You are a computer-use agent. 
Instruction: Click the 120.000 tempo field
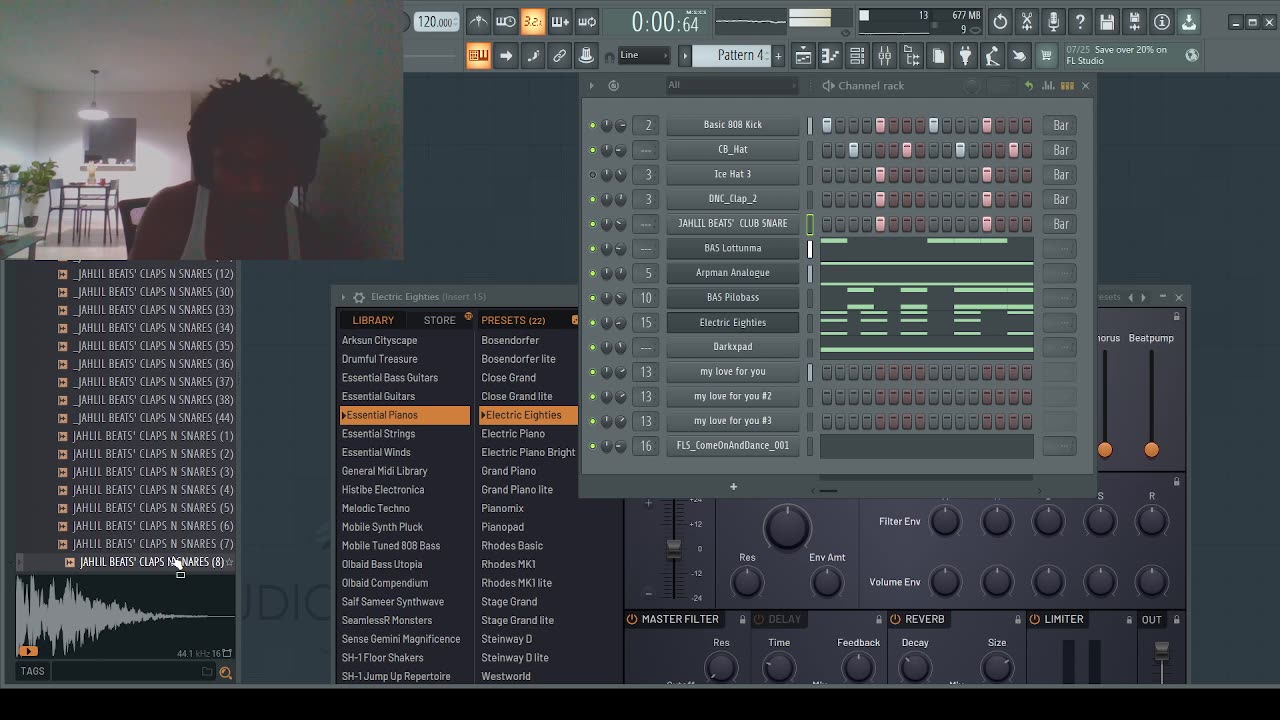(437, 22)
